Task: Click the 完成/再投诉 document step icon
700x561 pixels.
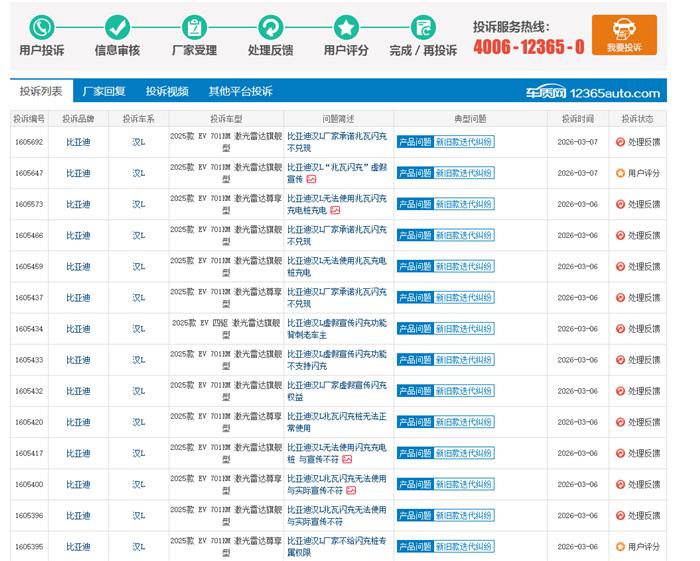Action: tap(423, 27)
